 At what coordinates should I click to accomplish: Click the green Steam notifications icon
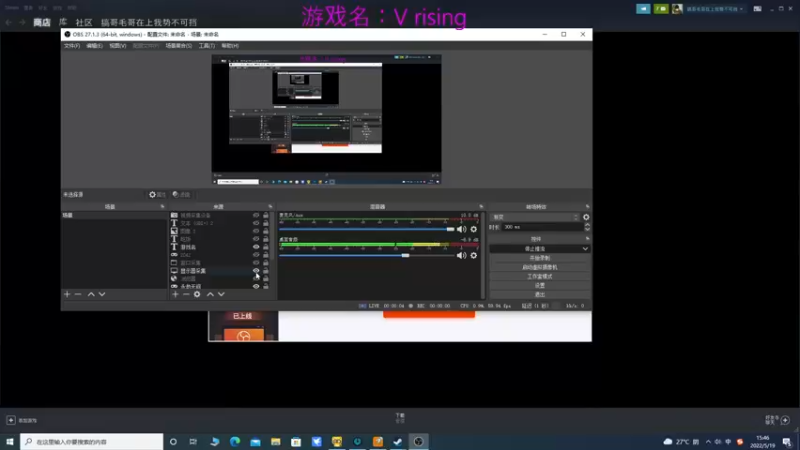pos(661,9)
